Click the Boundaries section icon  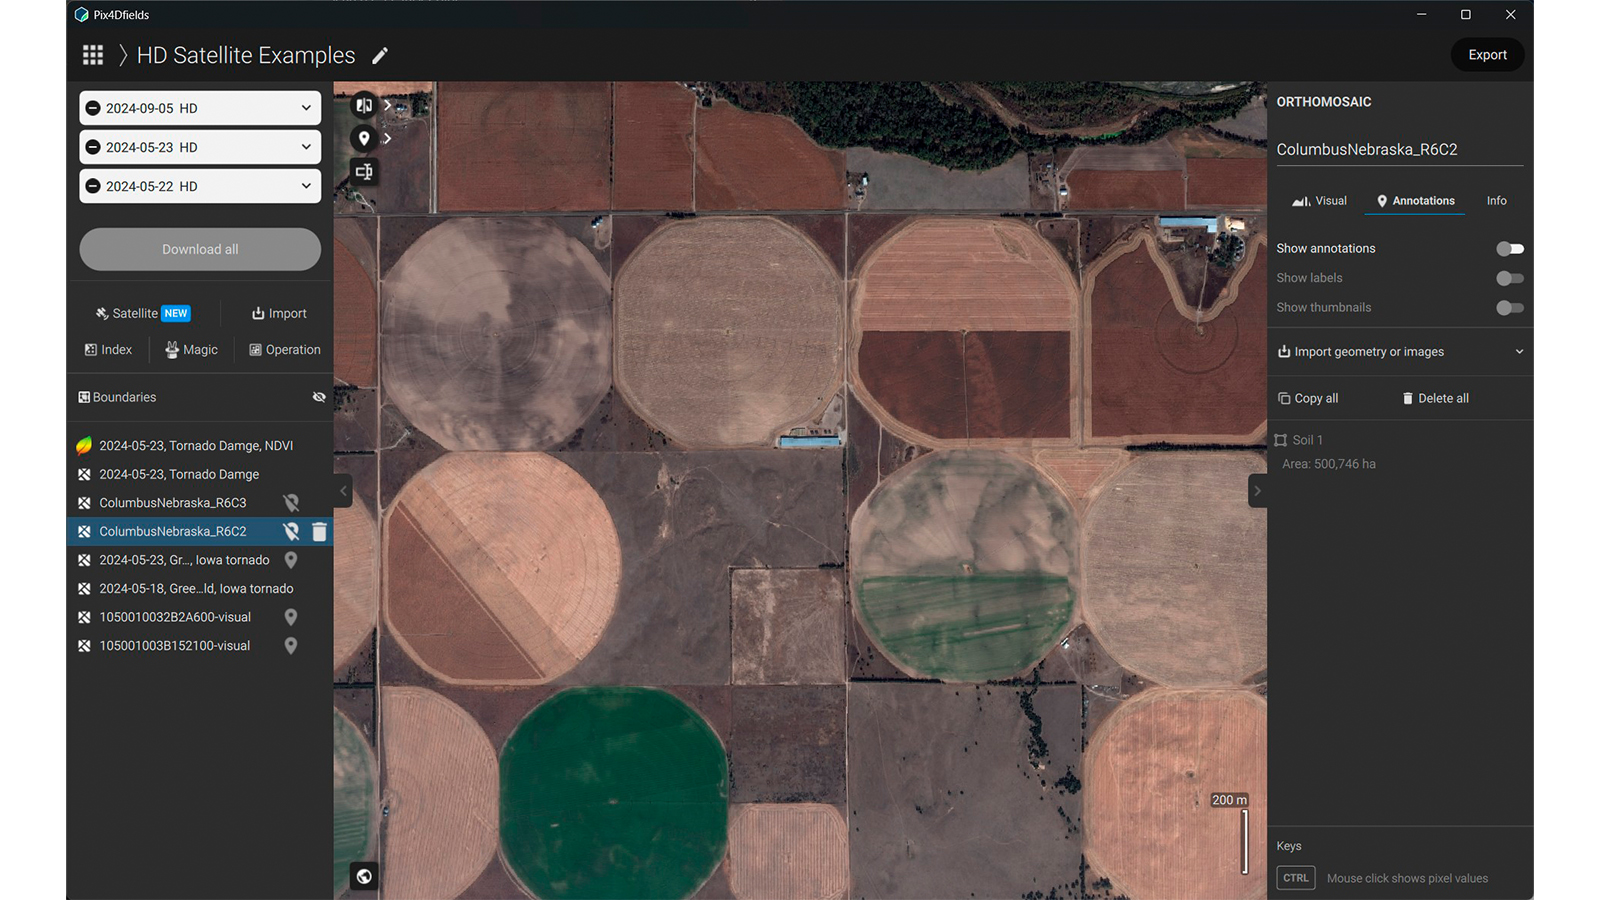[84, 397]
